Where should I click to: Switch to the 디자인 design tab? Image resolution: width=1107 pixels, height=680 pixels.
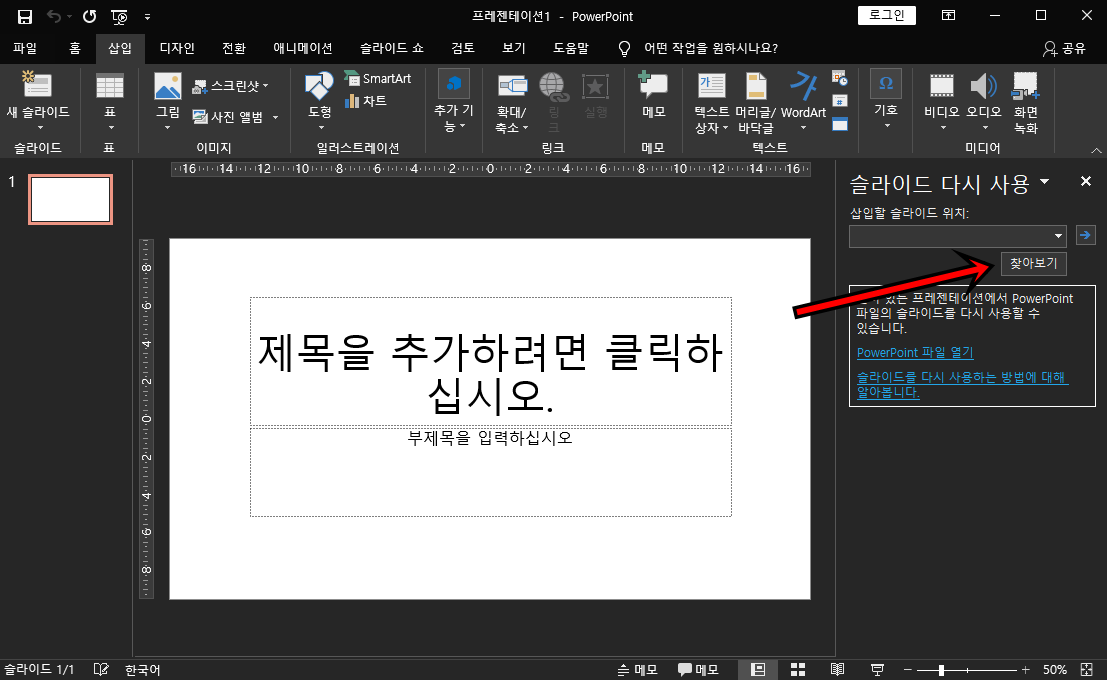pyautogui.click(x=176, y=48)
